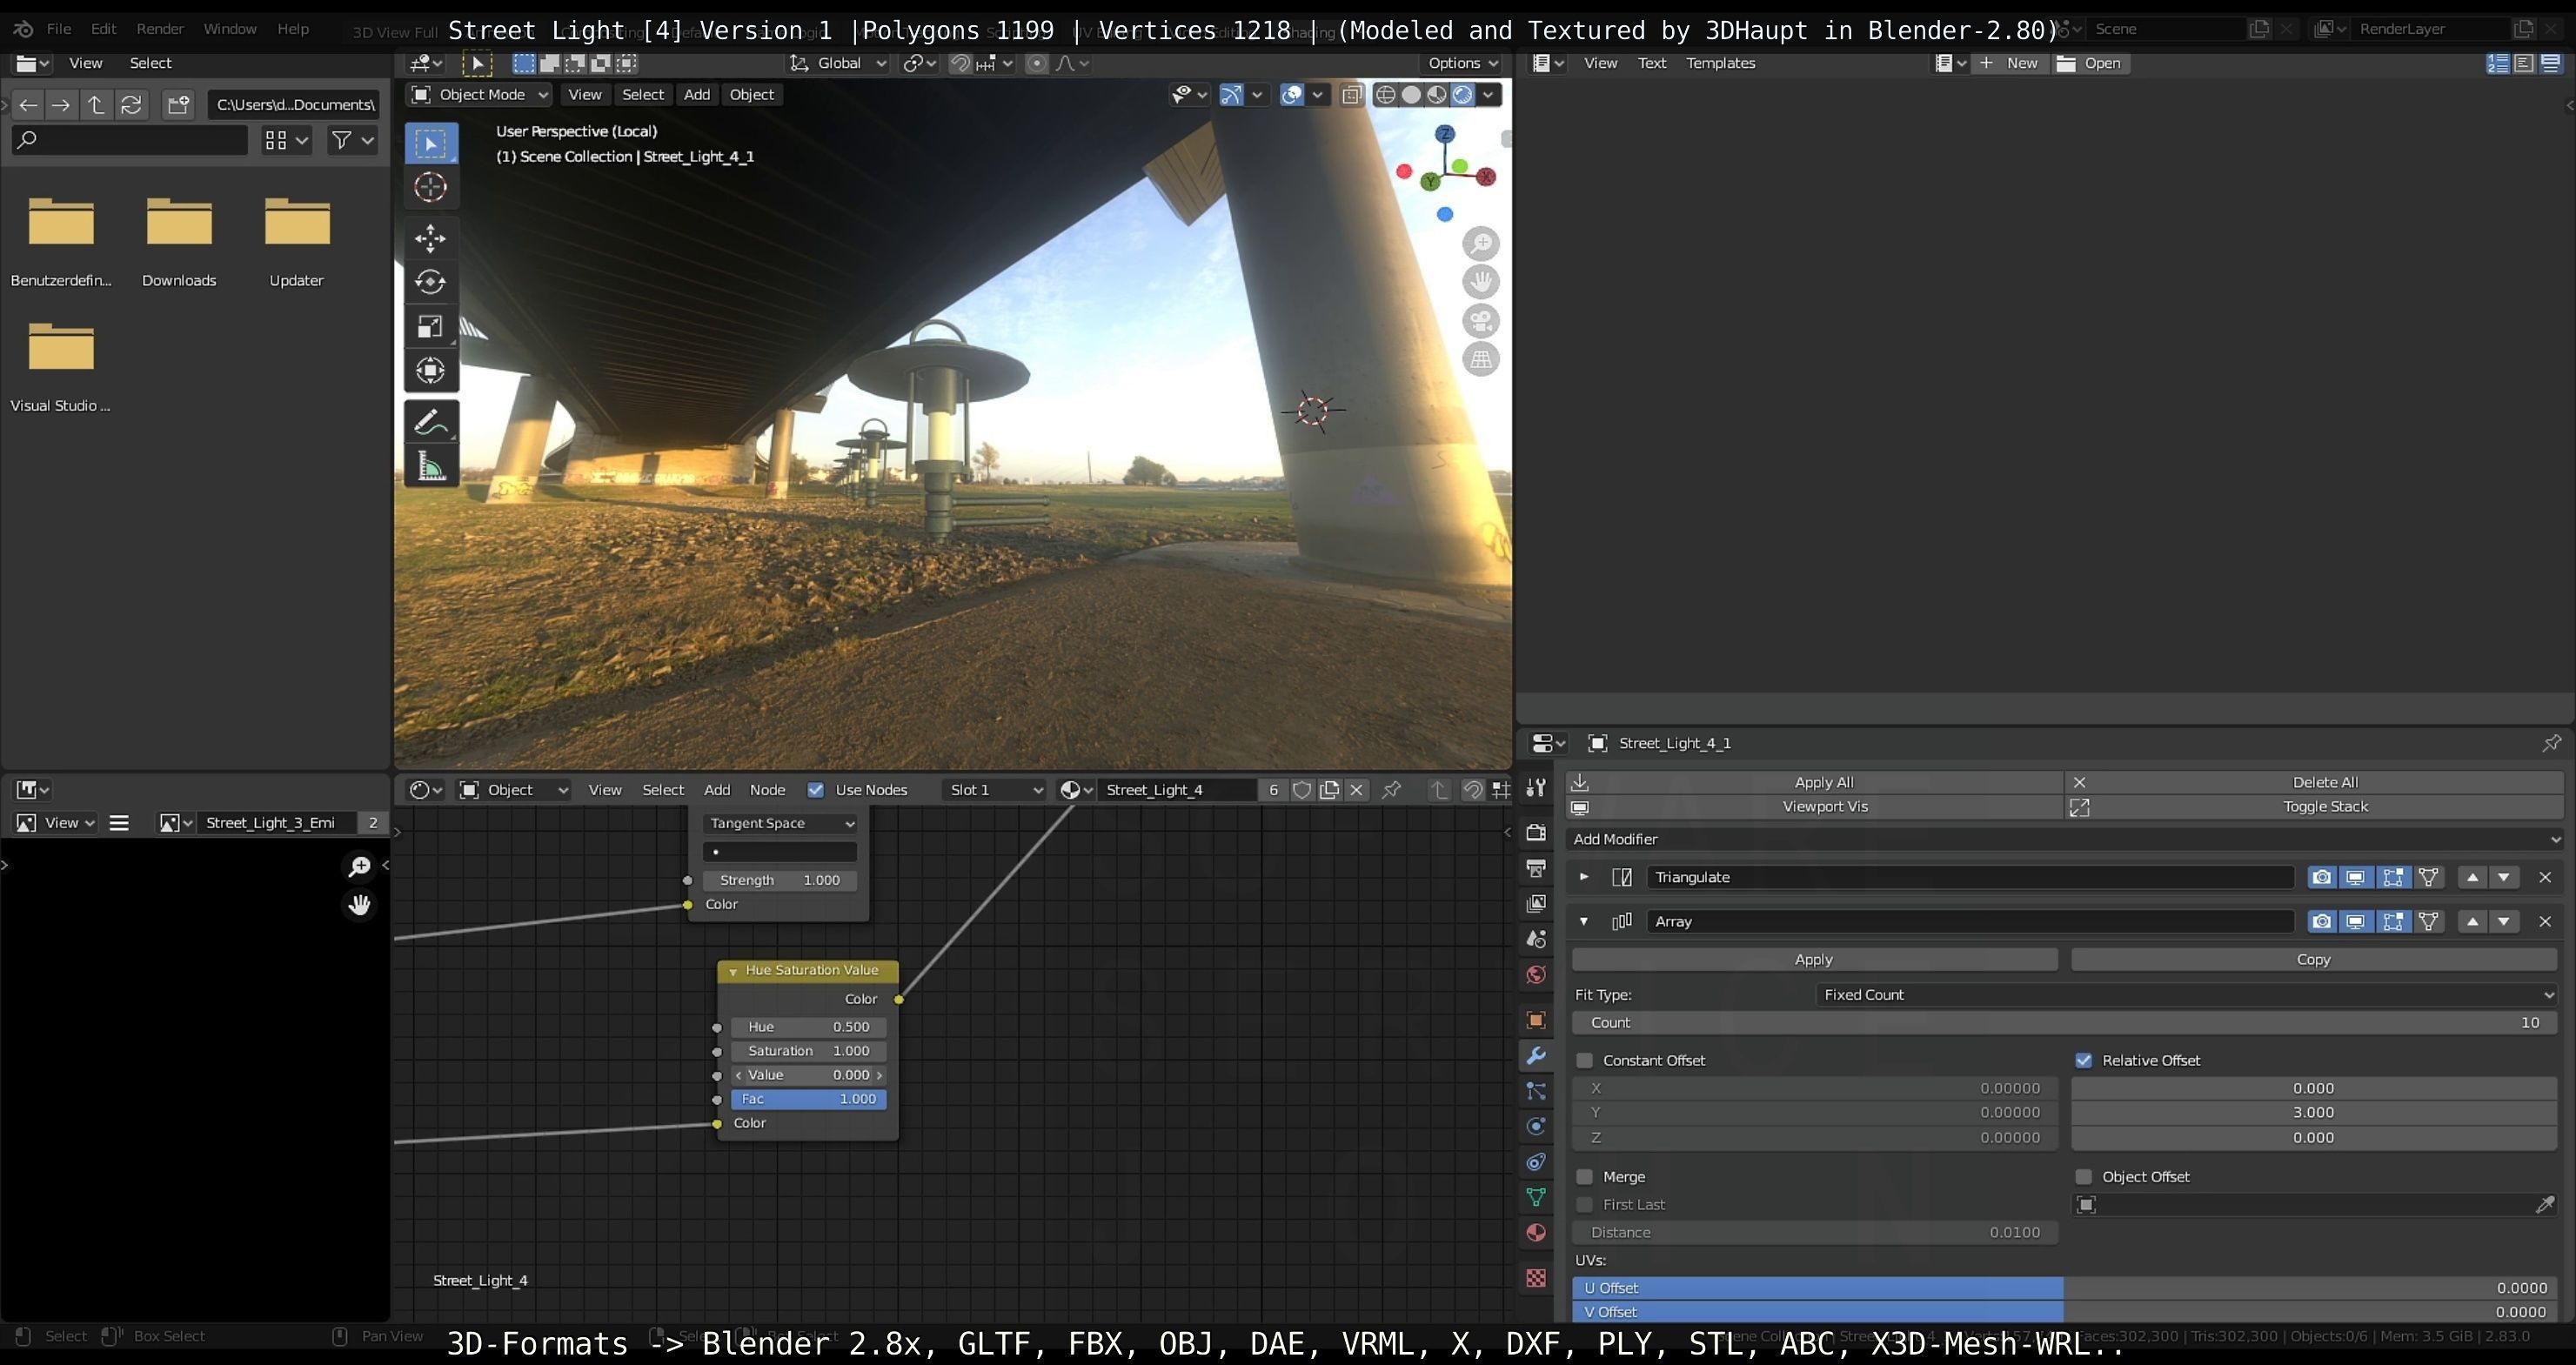Open the Render menu
The height and width of the screenshot is (1365, 2576).
click(160, 29)
